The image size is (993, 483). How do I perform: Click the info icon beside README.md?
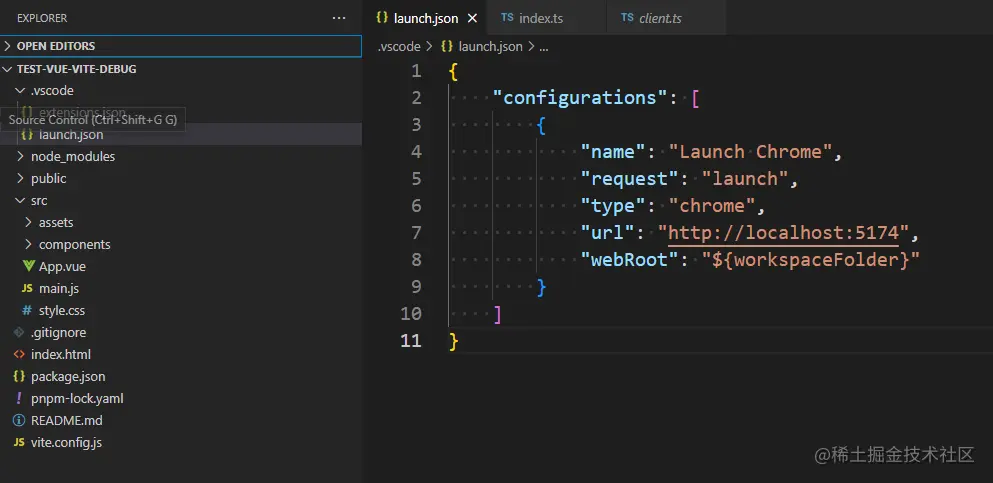coord(19,420)
